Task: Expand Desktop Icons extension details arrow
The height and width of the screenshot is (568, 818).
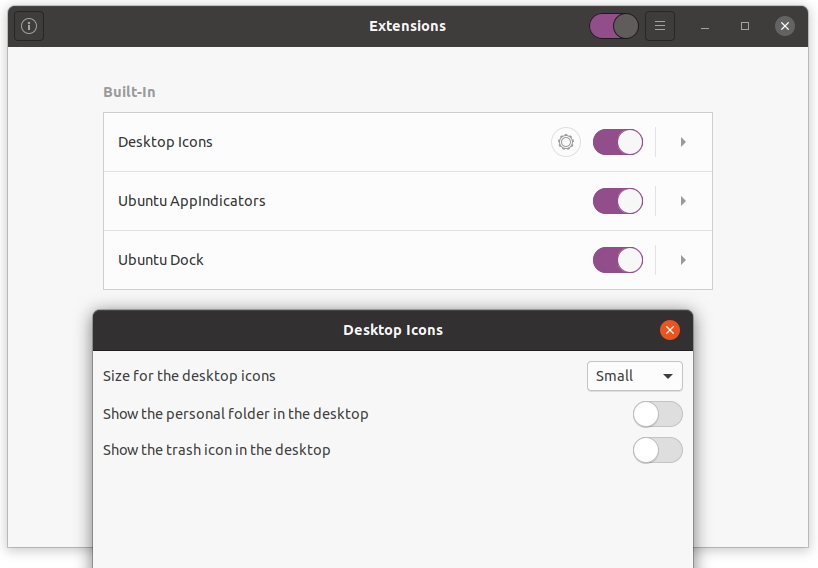Action: pos(683,142)
